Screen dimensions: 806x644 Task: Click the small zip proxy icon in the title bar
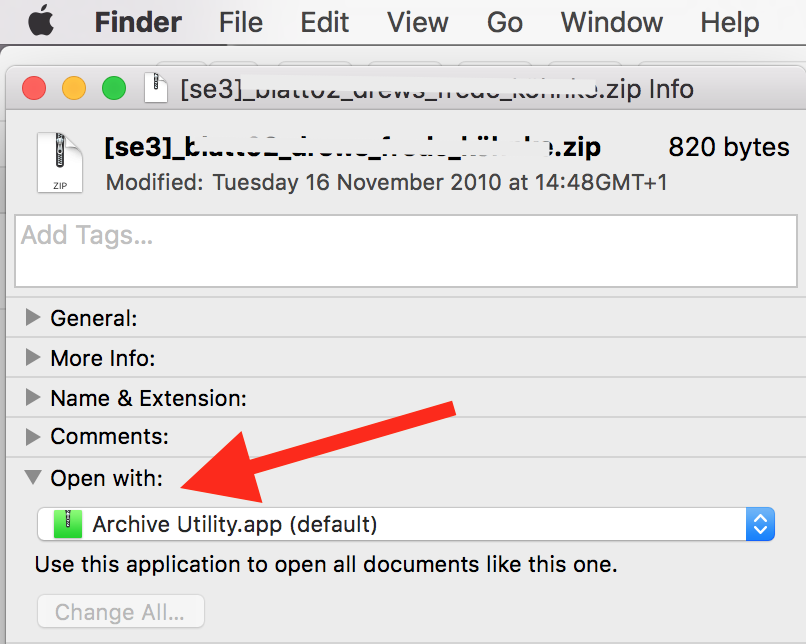tap(155, 89)
